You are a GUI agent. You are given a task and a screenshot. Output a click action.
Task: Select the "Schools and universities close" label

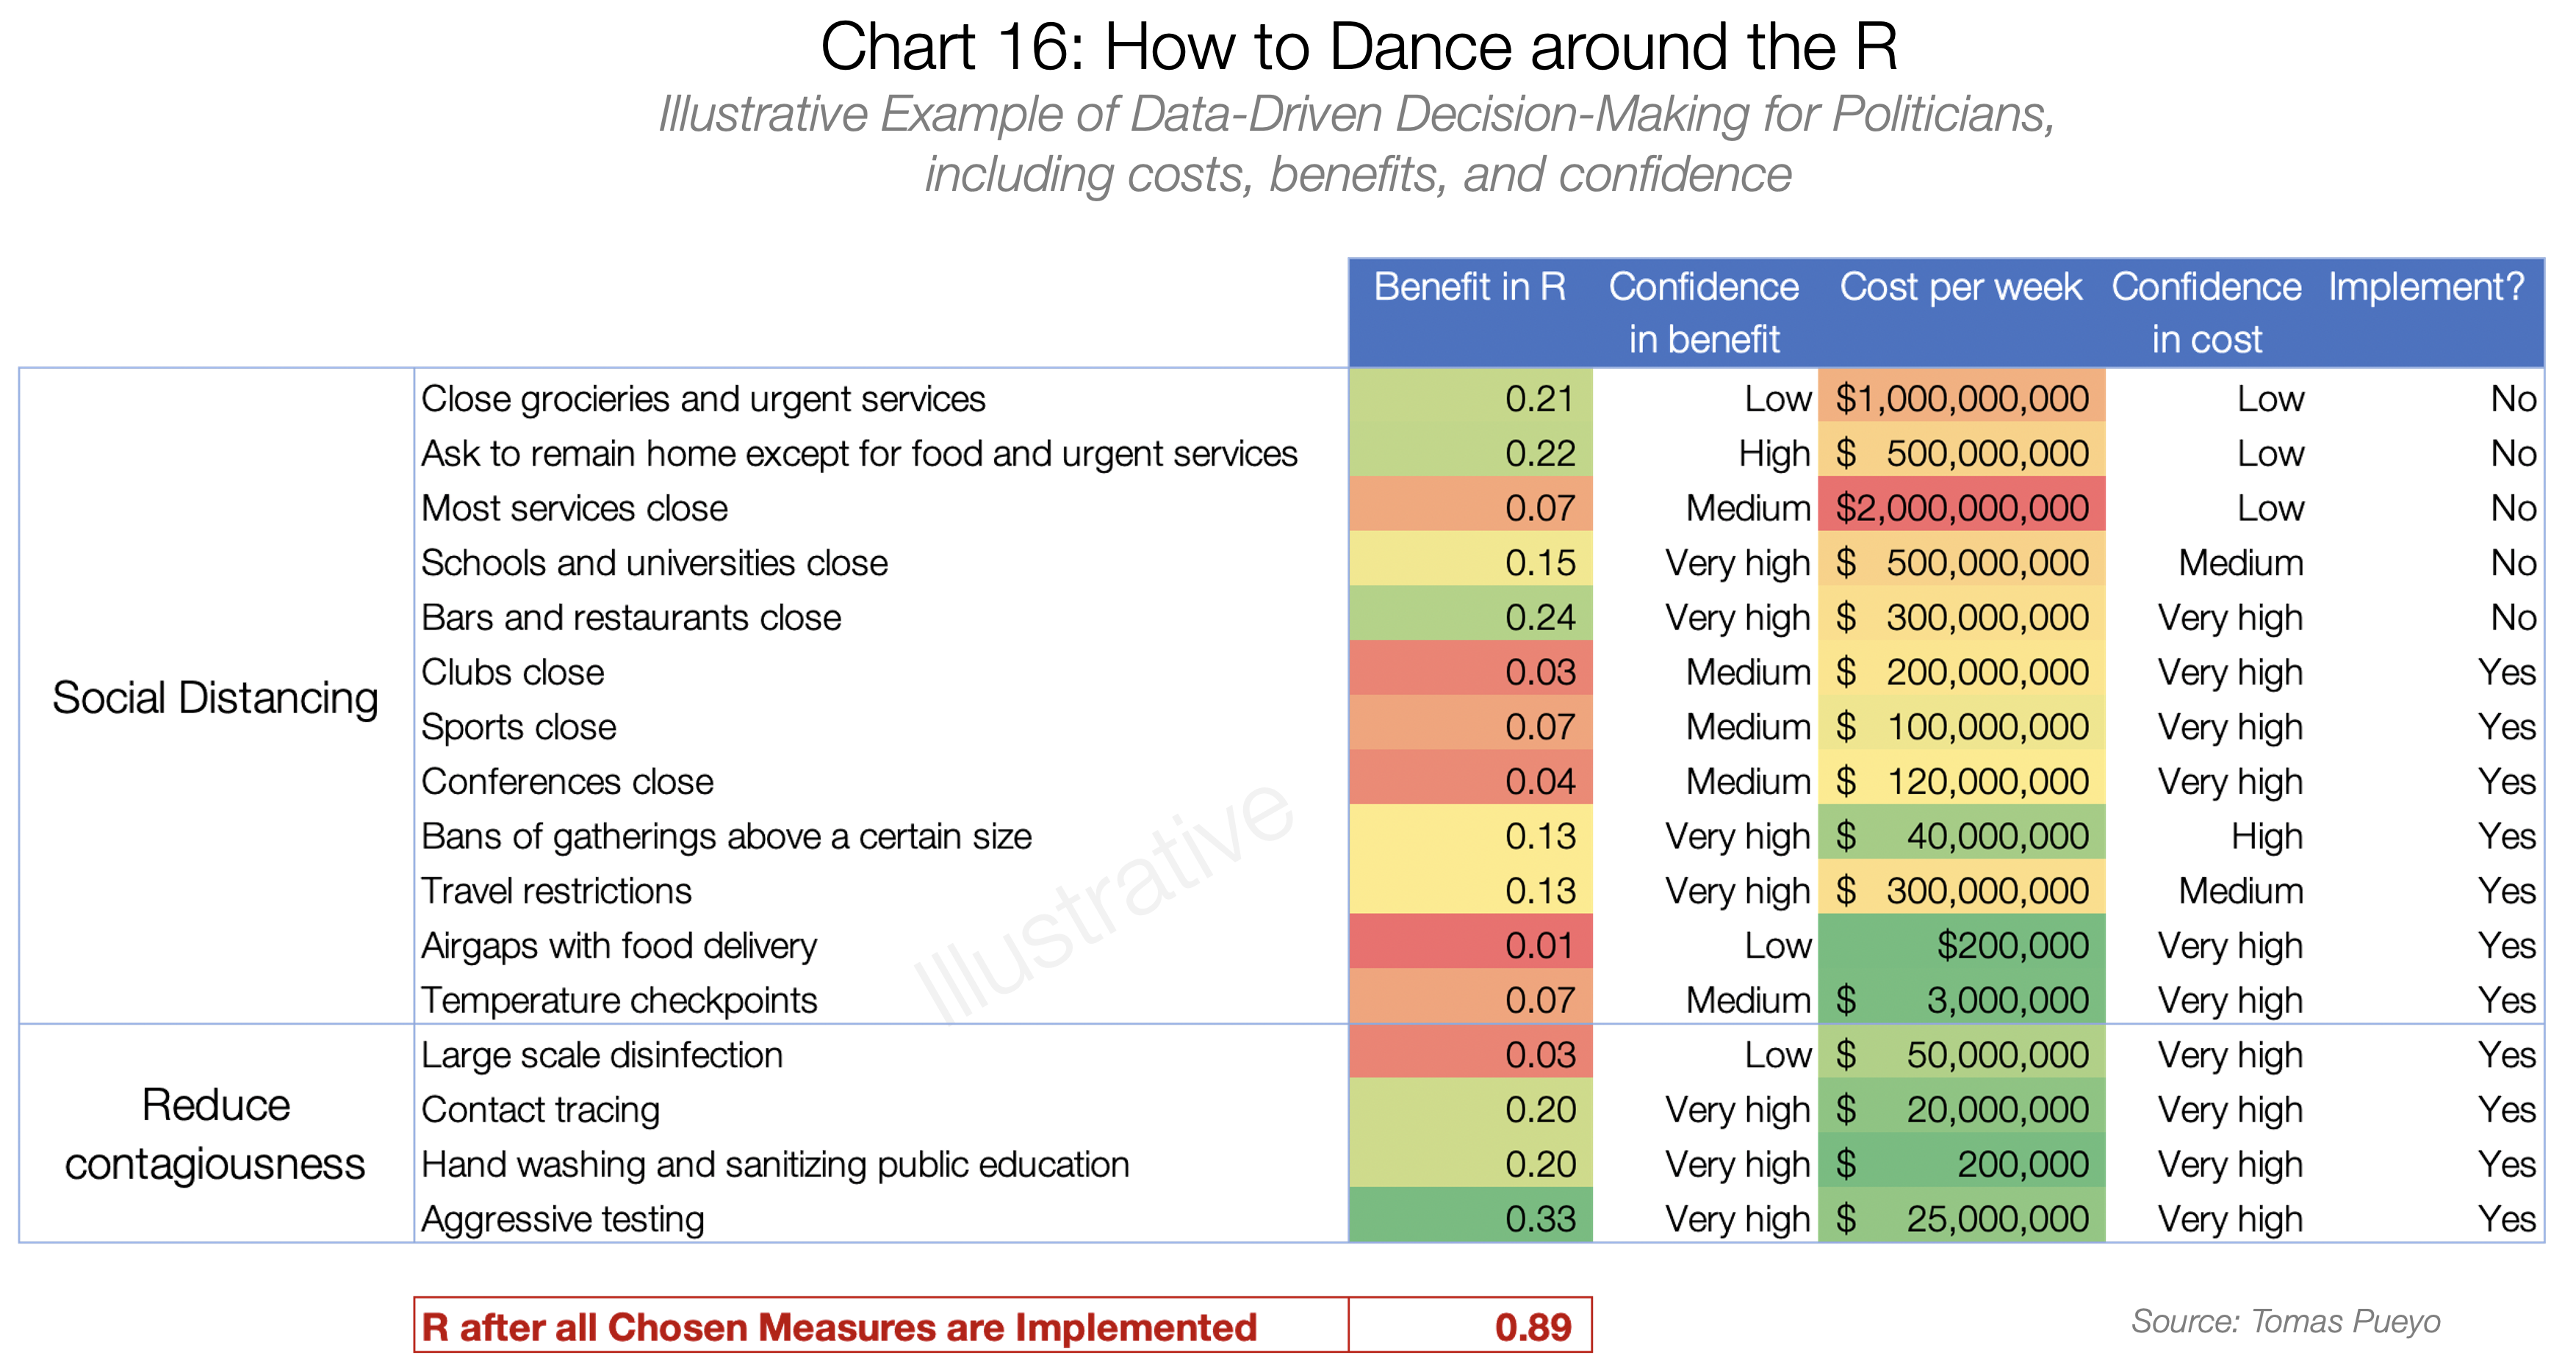654,563
